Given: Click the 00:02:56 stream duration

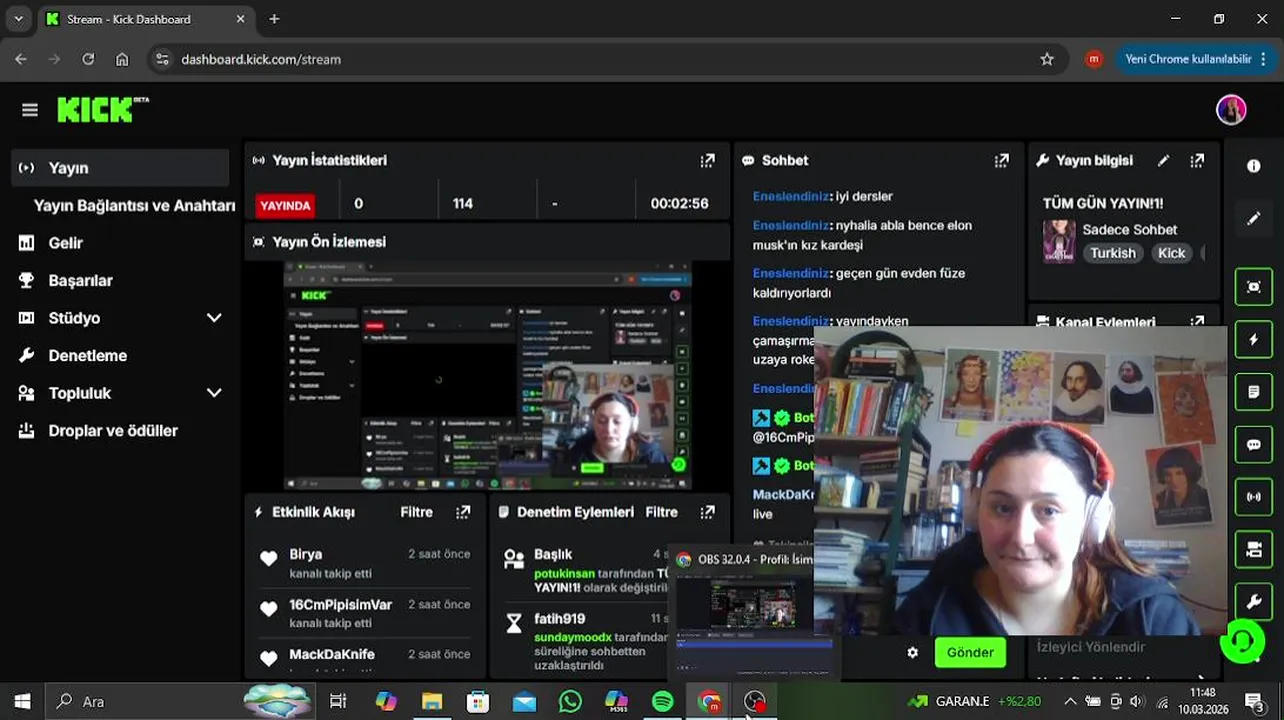Looking at the screenshot, I should (x=679, y=203).
